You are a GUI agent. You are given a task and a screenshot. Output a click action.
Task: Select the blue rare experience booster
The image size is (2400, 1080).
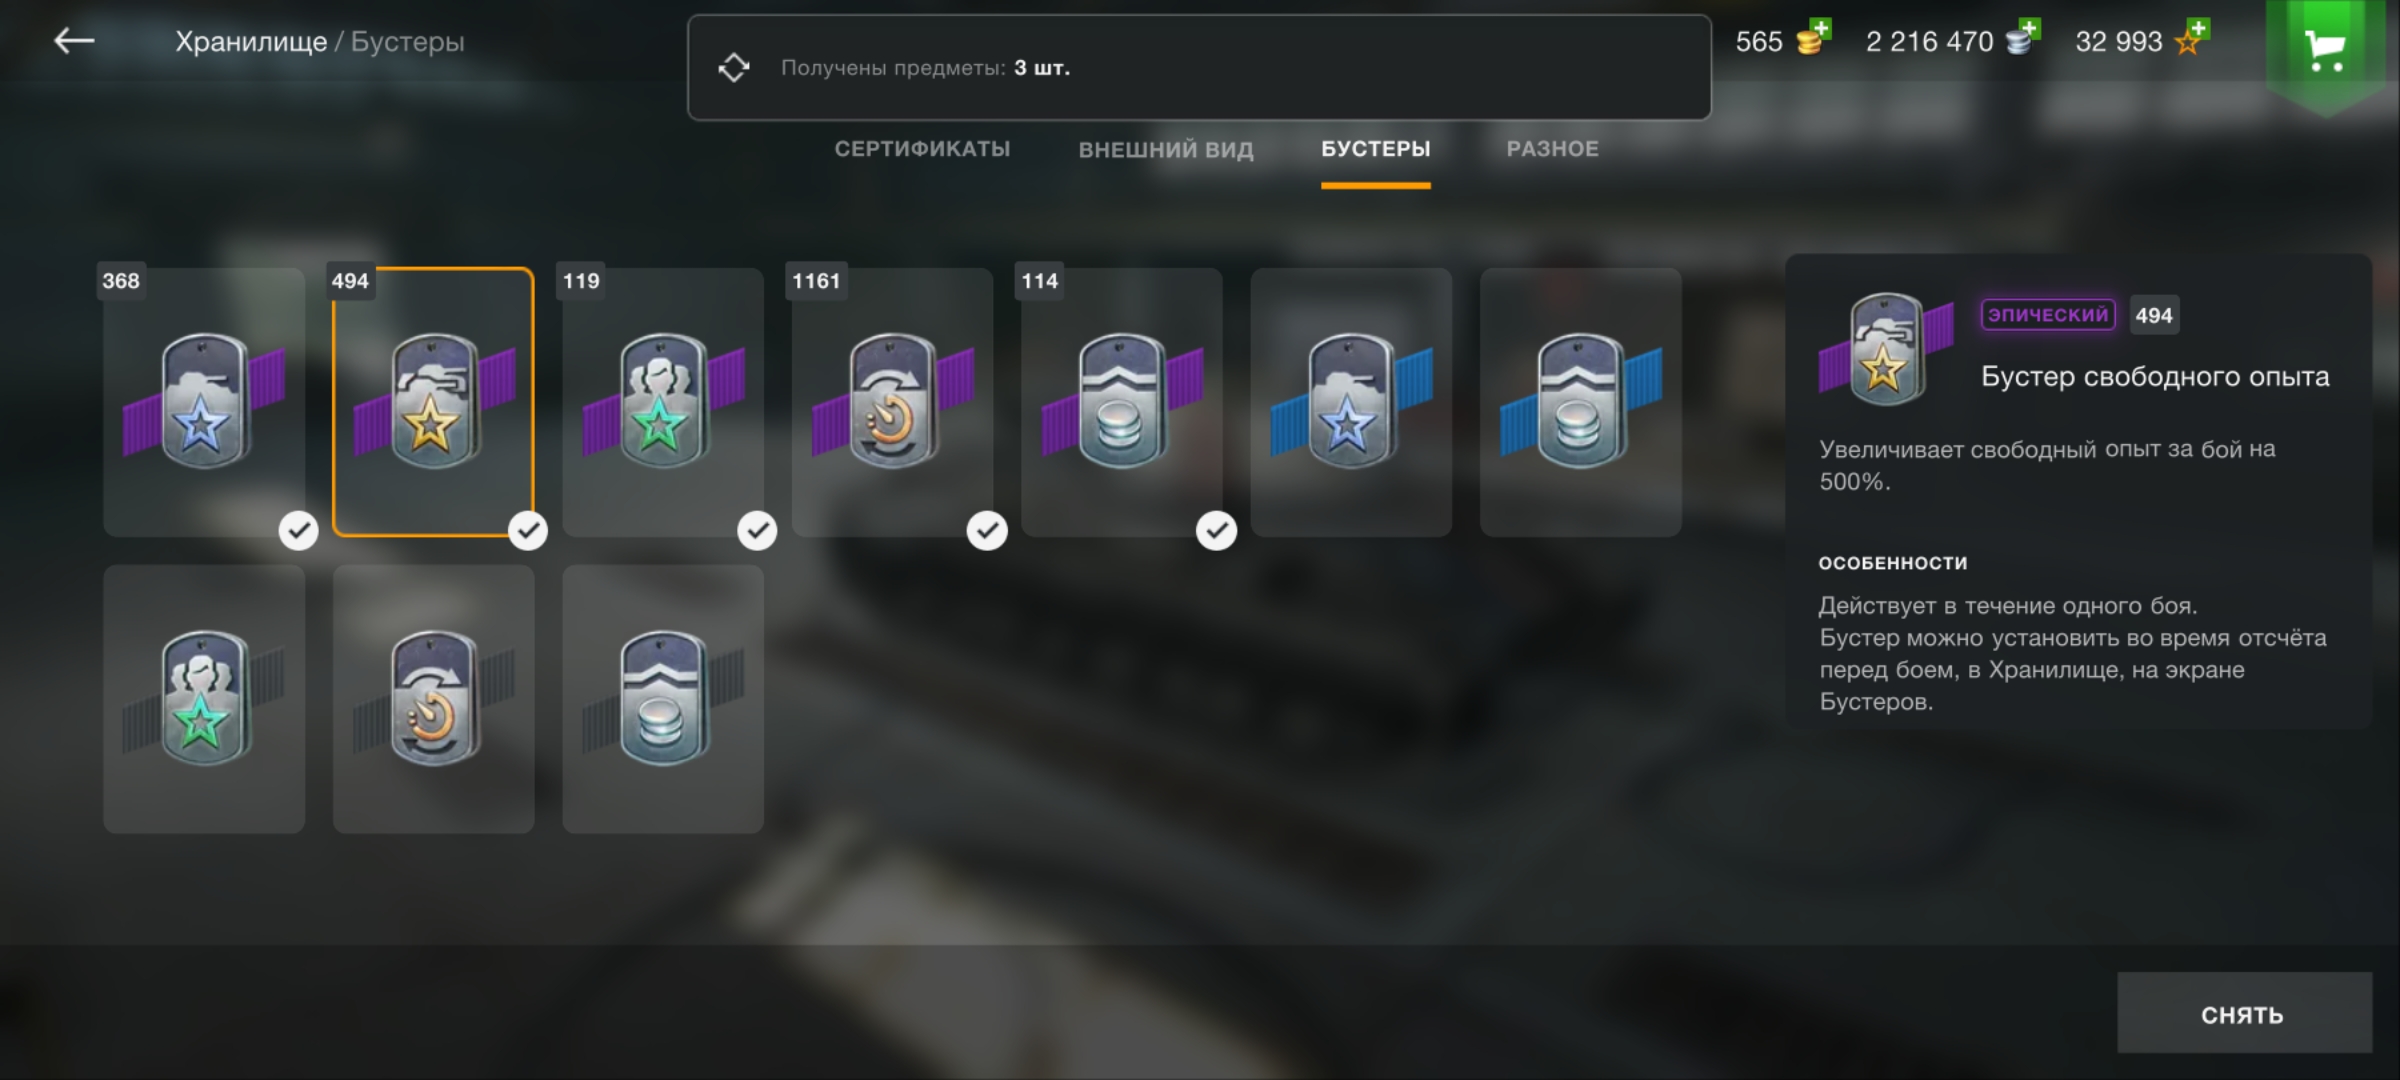click(x=1351, y=401)
